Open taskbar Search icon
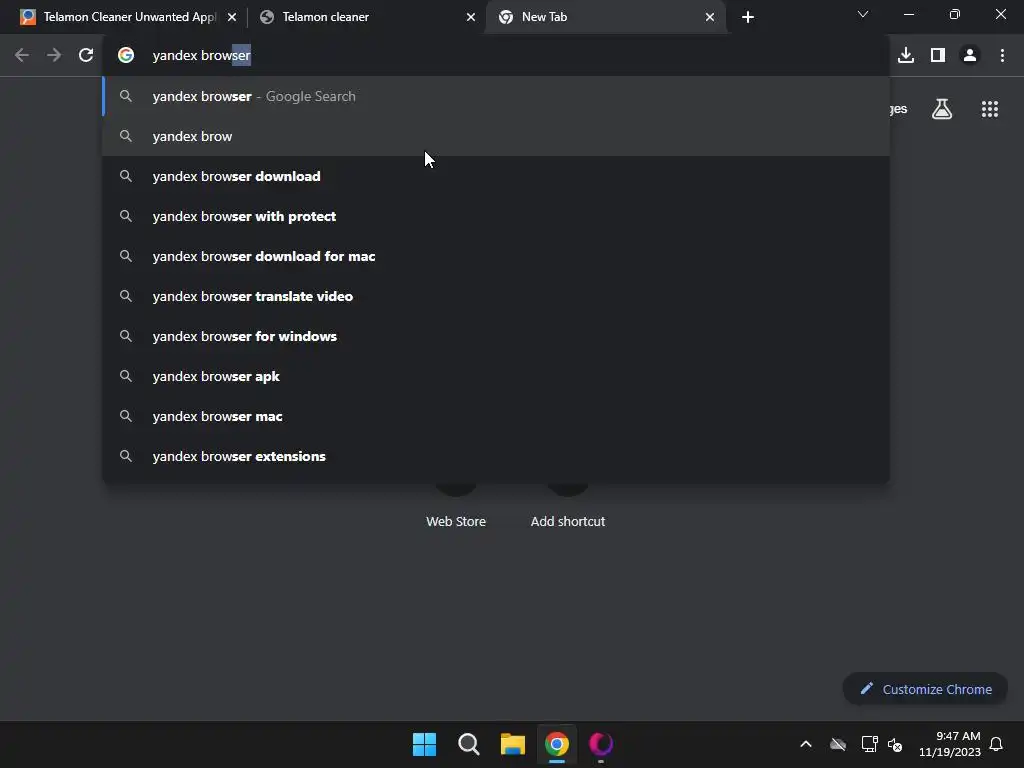The height and width of the screenshot is (768, 1024). [x=468, y=744]
